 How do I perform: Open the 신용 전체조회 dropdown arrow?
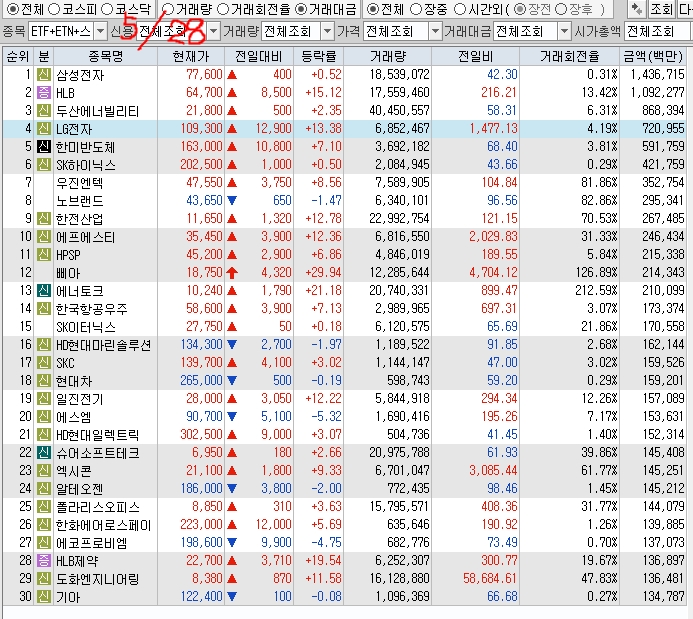[213, 31]
